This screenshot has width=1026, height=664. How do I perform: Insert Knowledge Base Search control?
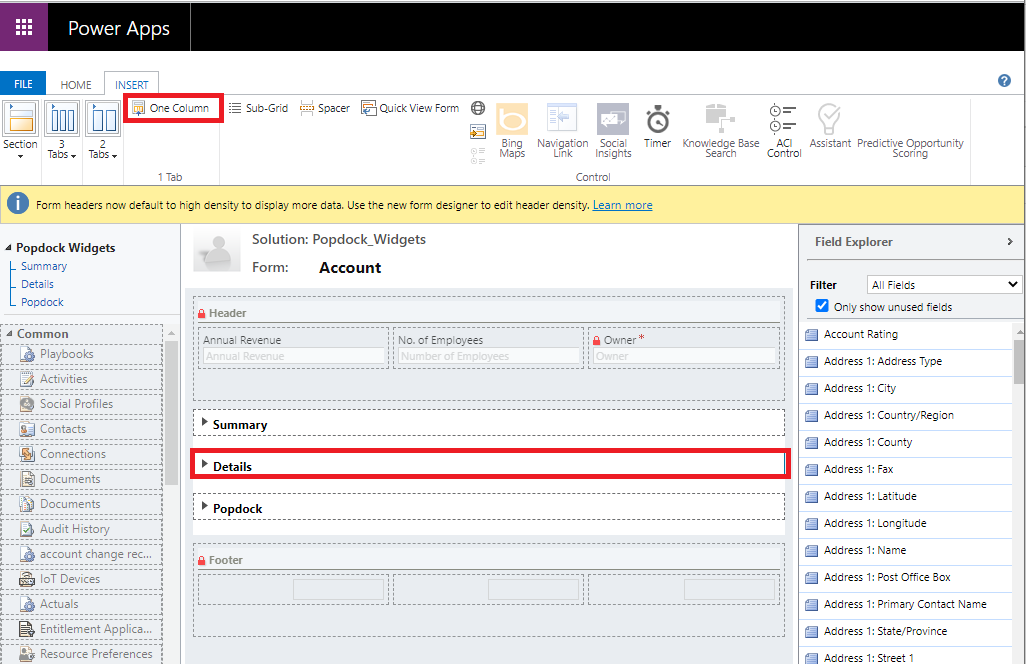click(x=720, y=130)
